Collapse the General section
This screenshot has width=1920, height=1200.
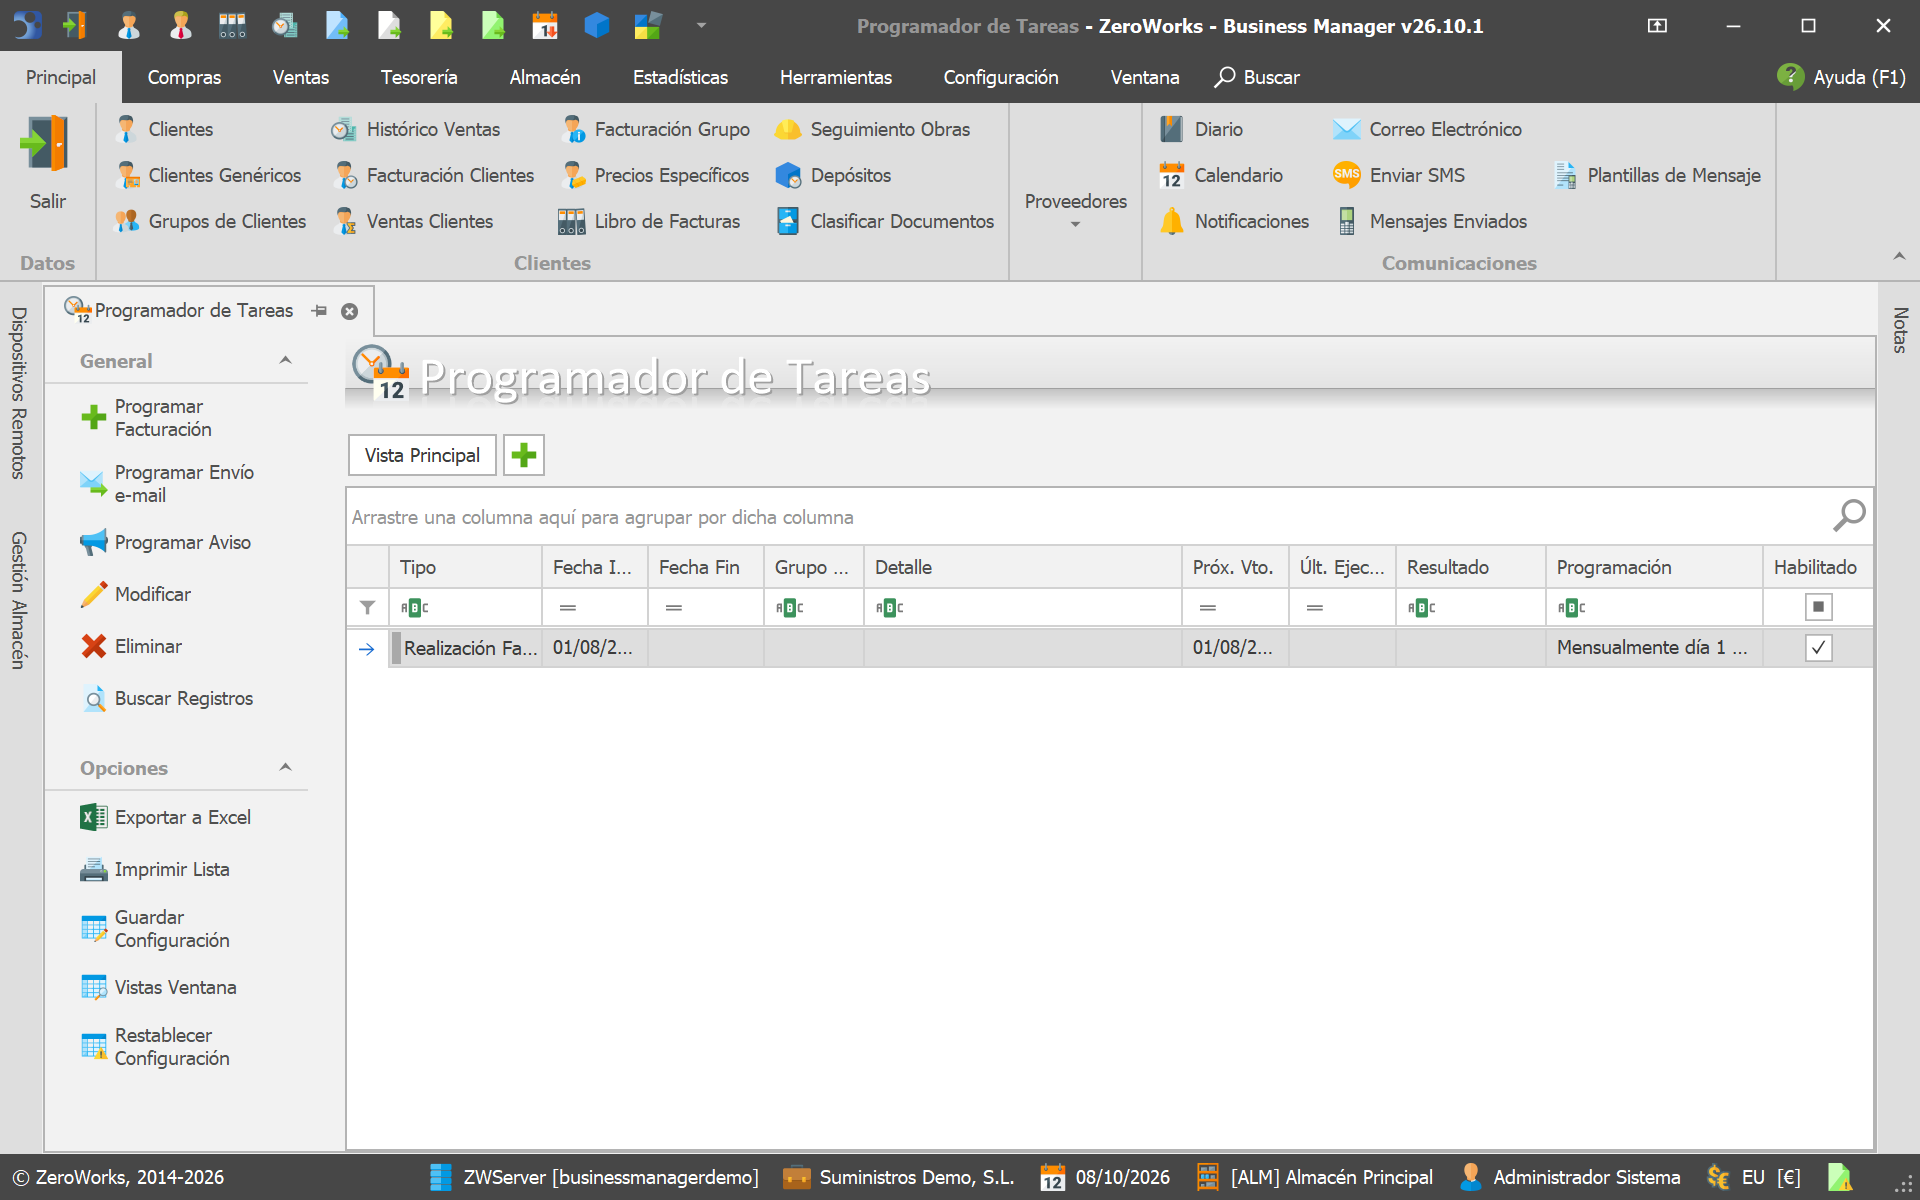tap(285, 361)
